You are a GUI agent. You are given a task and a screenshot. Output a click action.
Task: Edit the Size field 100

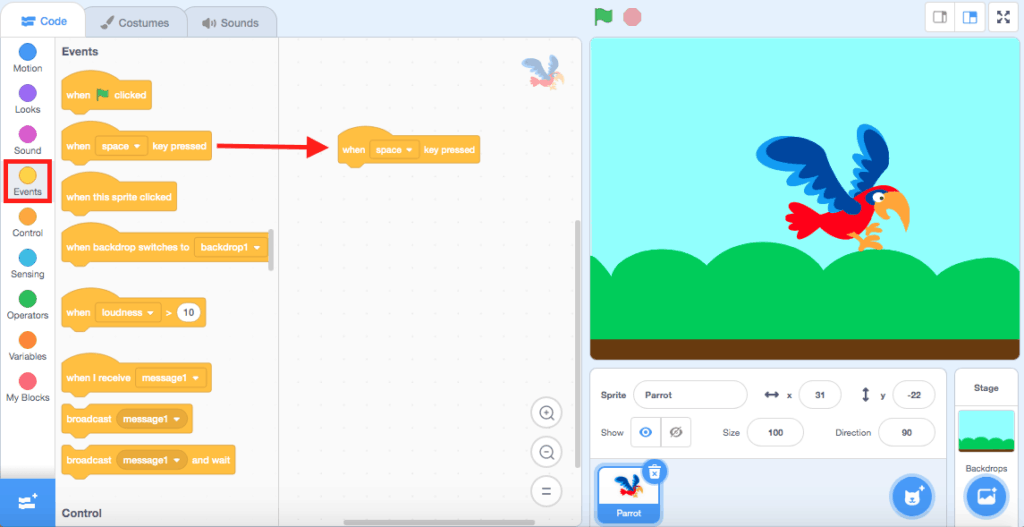tap(775, 432)
